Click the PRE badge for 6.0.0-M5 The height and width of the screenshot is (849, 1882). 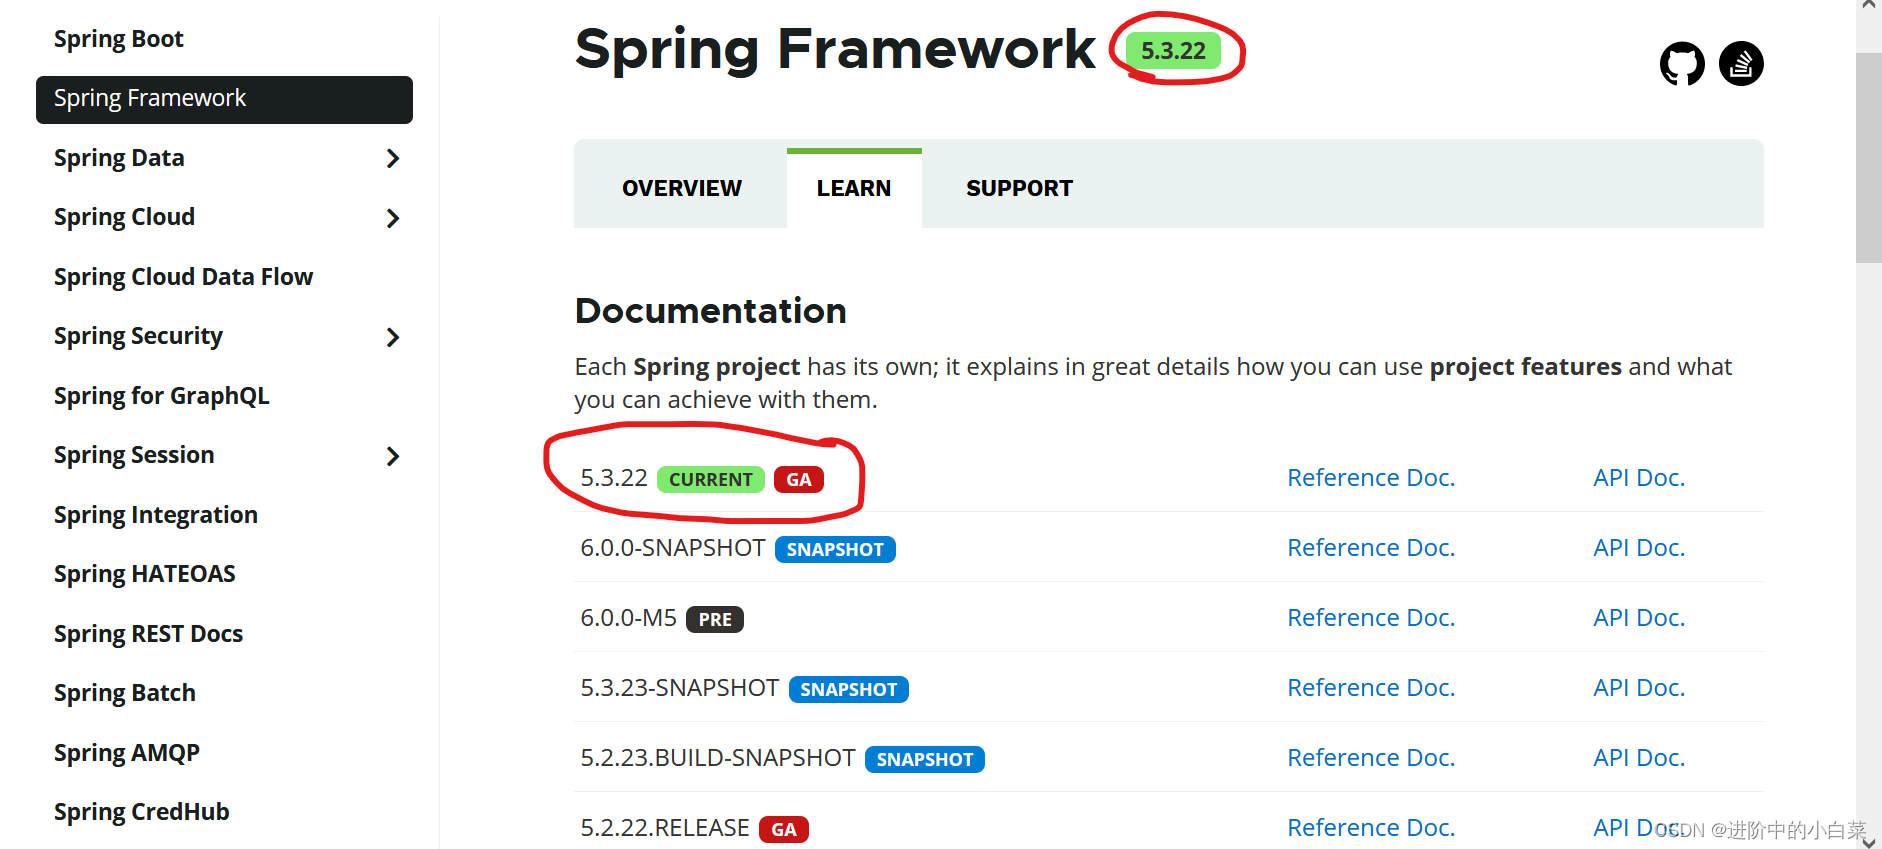[x=715, y=620]
